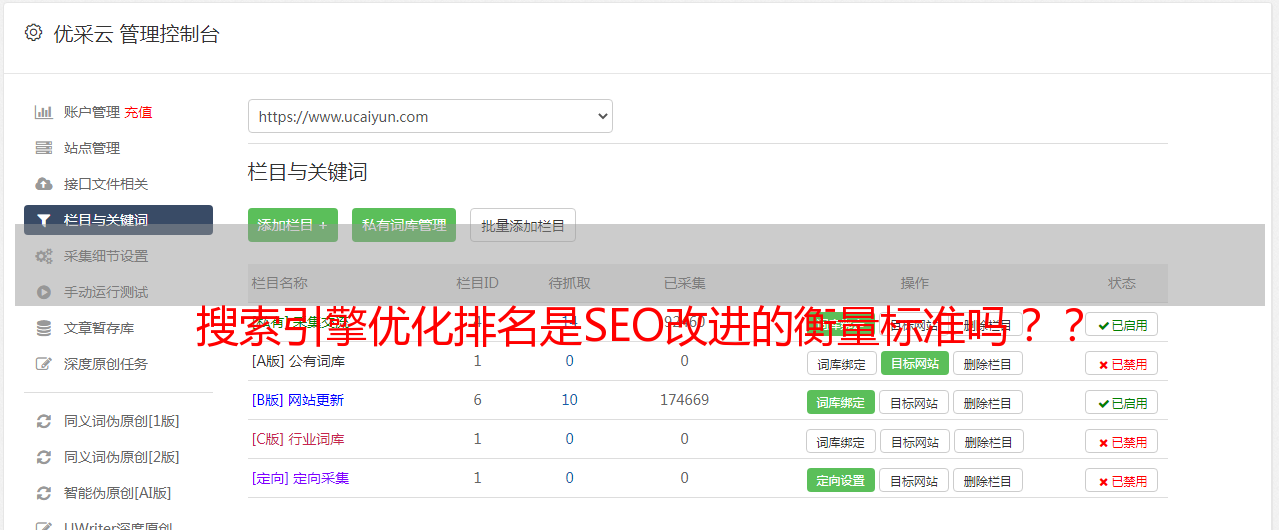The height and width of the screenshot is (530, 1279).
Task: Click pending count 10 in 网站更新 row
Action: [569, 400]
